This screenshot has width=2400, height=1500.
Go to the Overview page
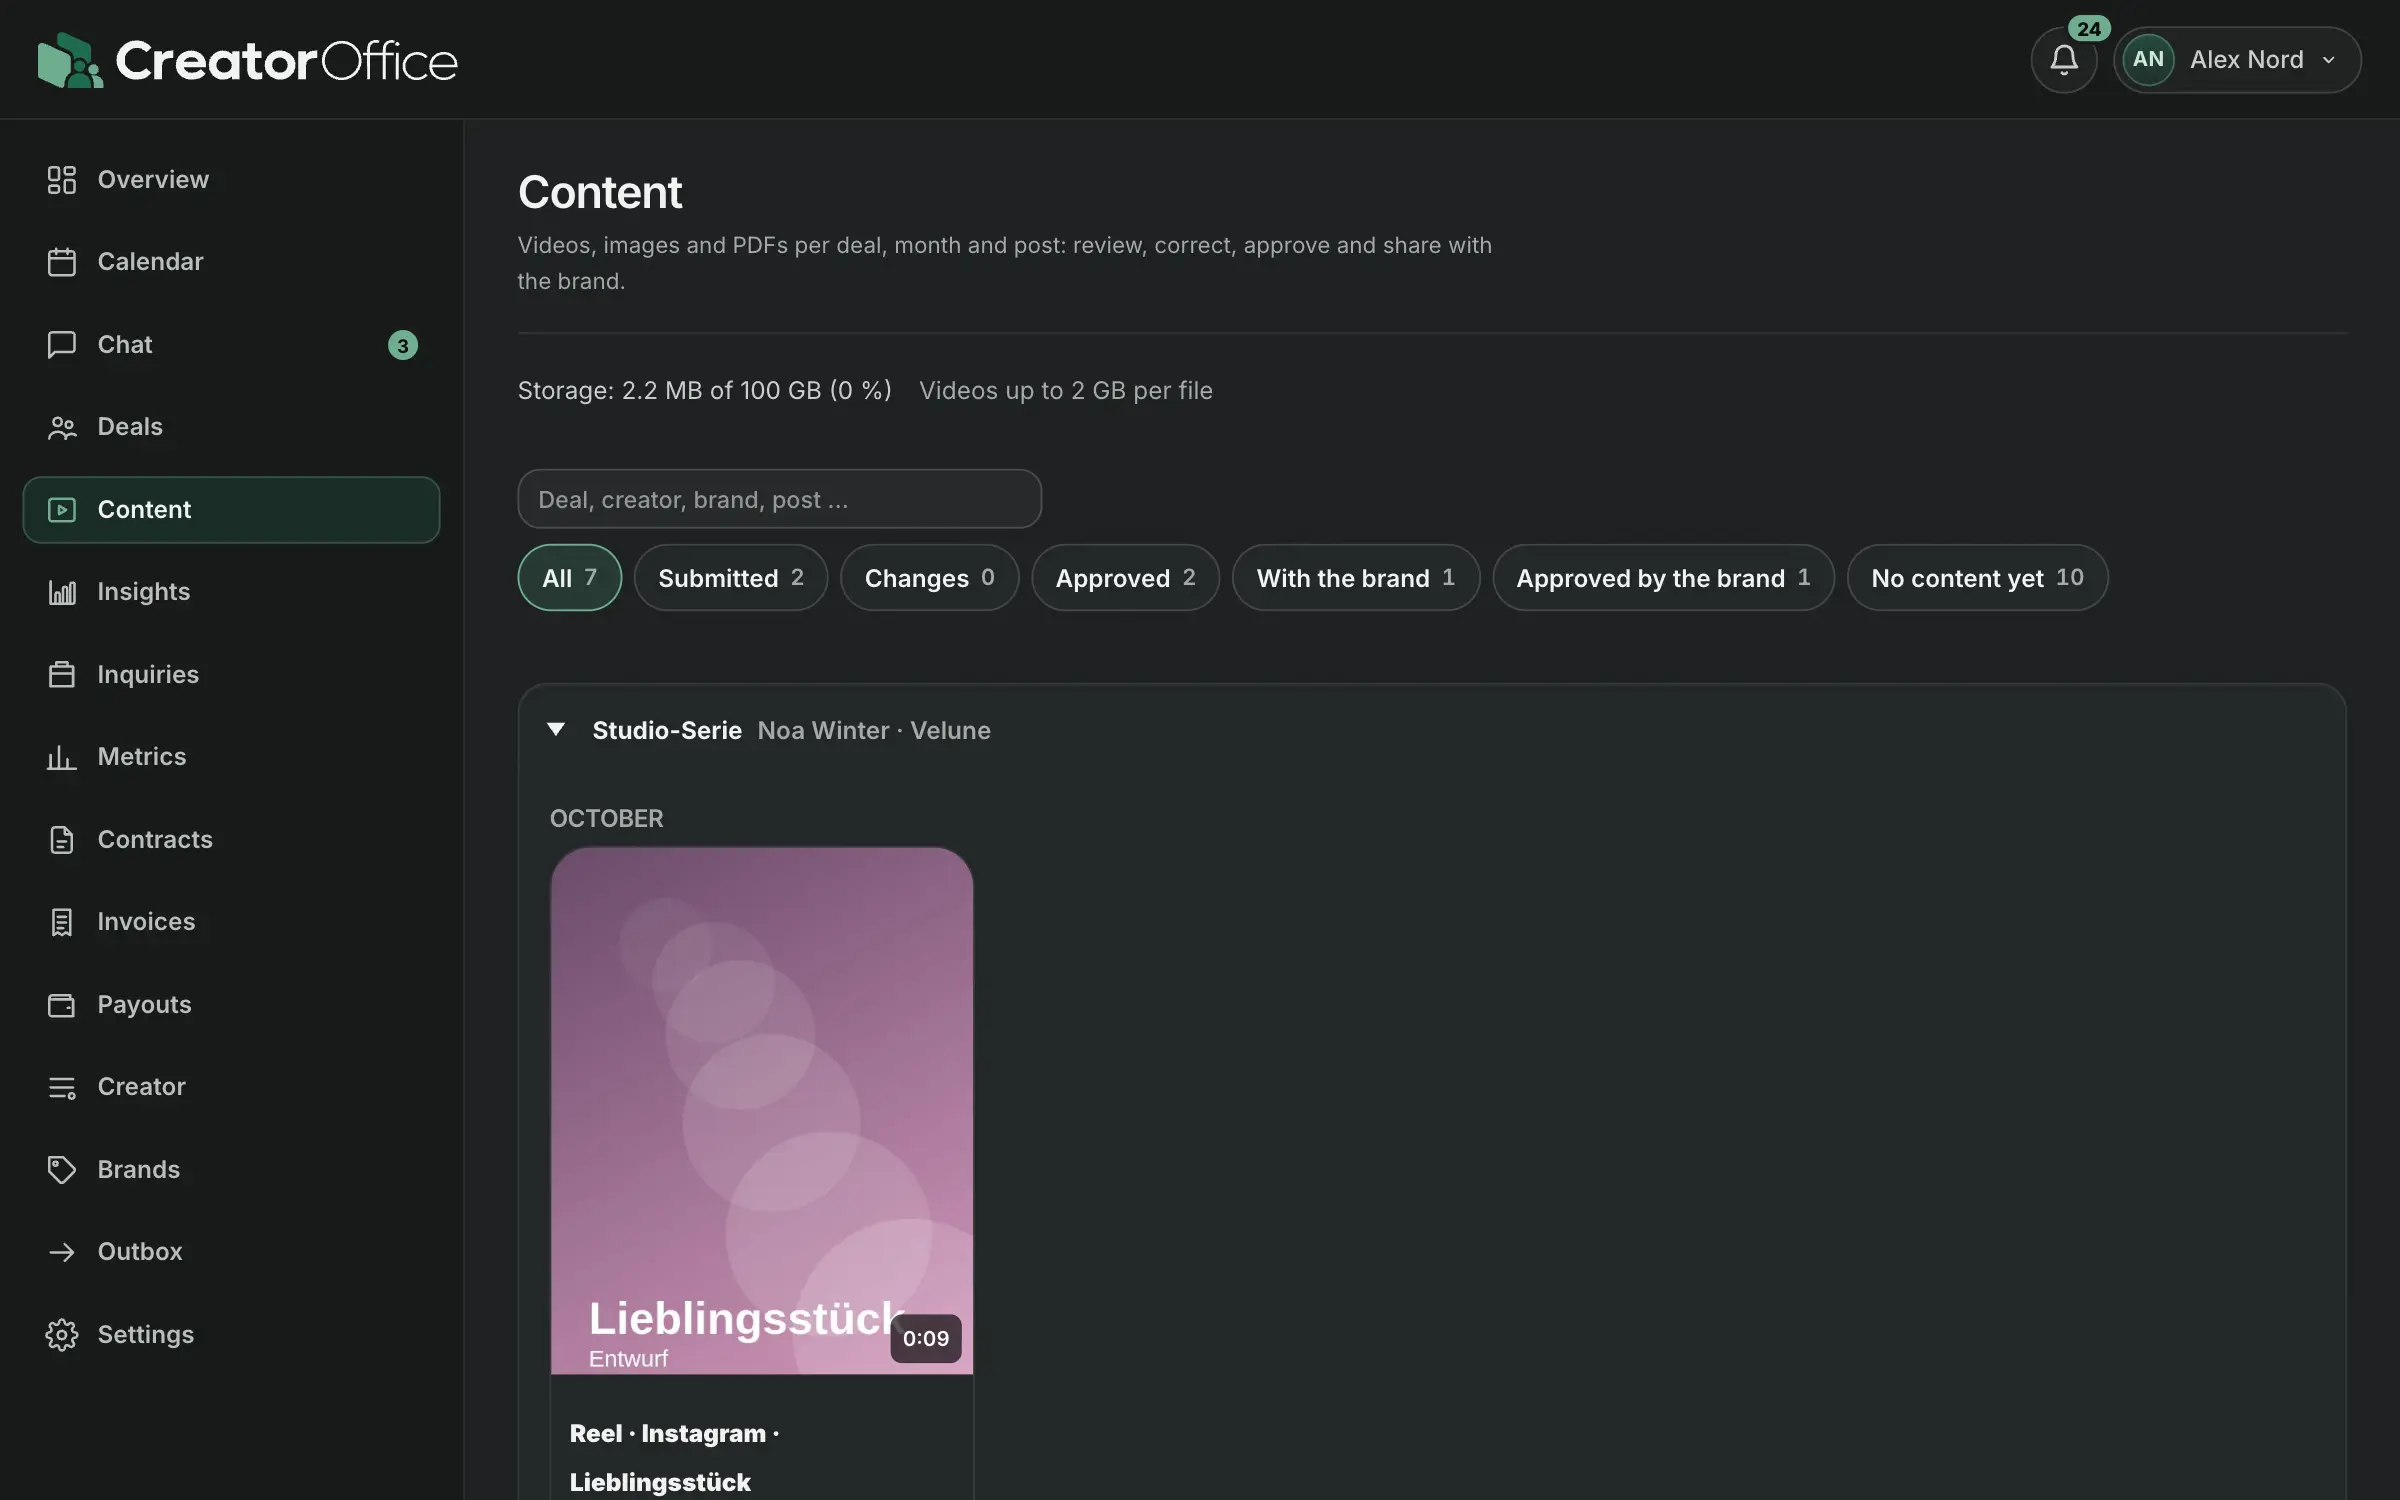click(231, 180)
